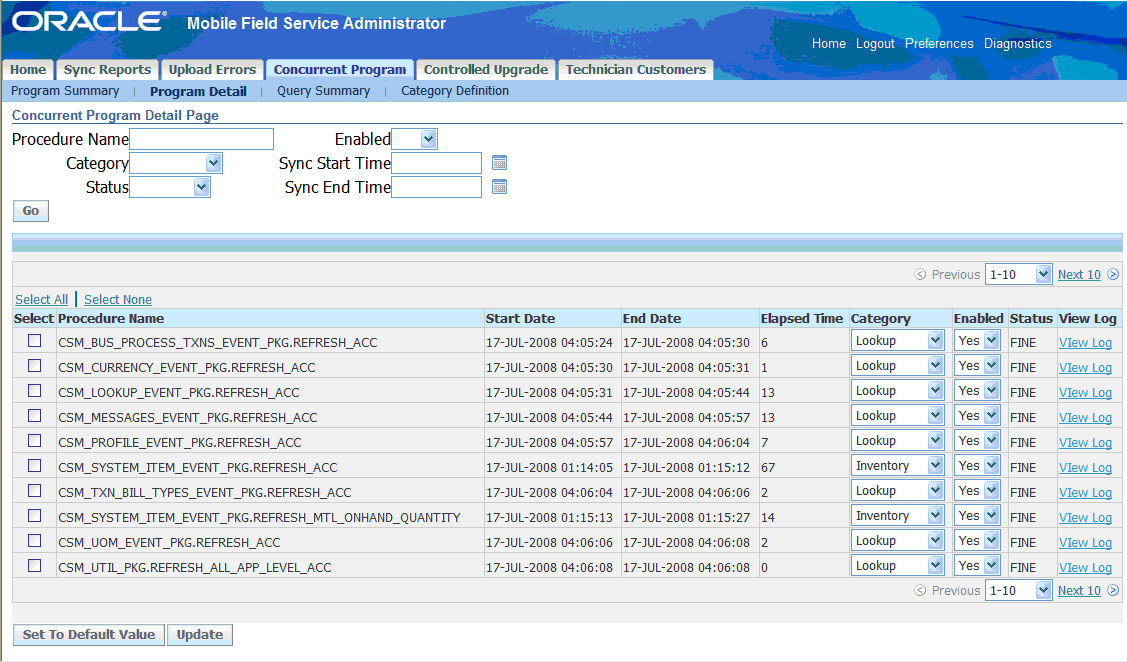Open the Category filter dropdown

tap(176, 163)
